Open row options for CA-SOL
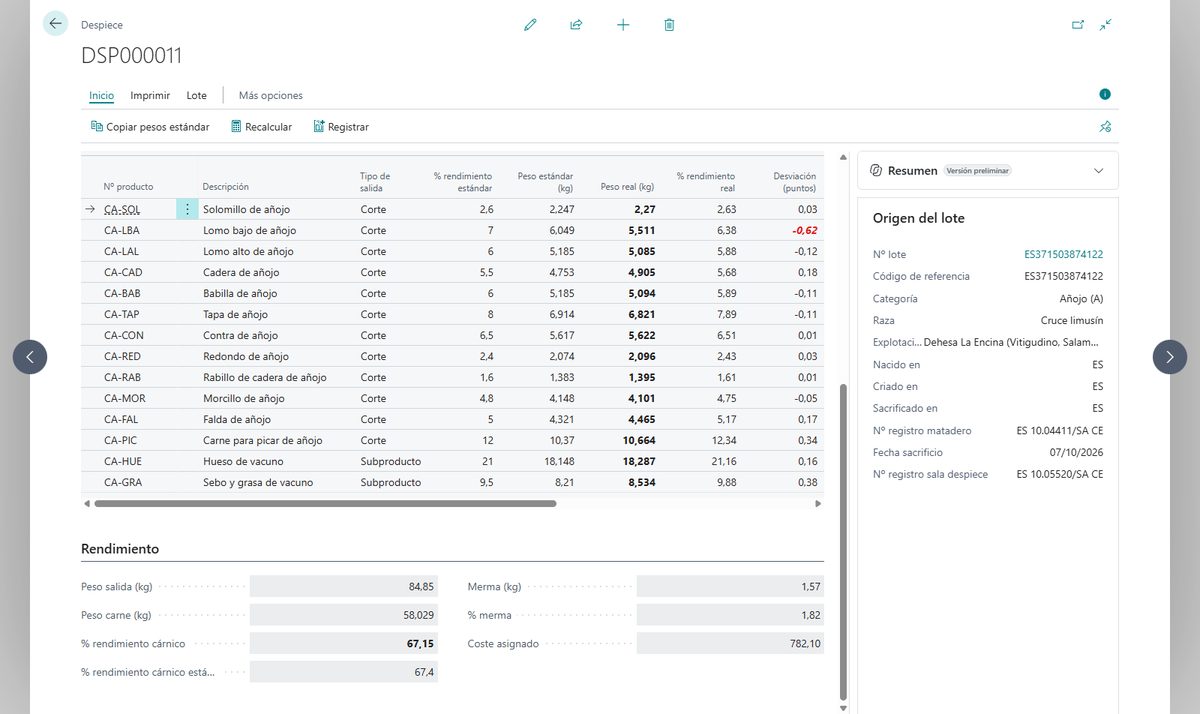Viewport: 1200px width, 714px height. point(187,209)
